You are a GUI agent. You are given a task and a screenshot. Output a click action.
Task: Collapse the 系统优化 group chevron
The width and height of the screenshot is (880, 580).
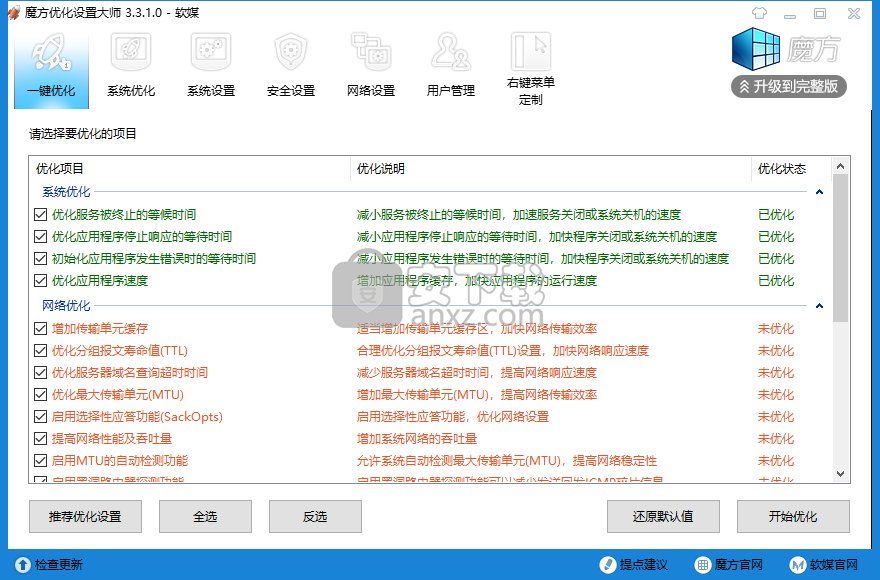819,192
